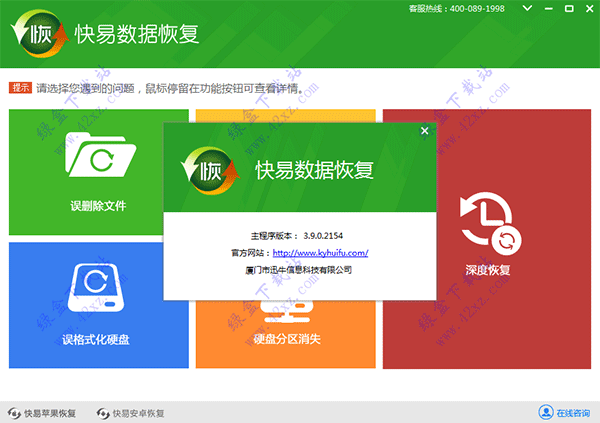
Task: Click the online consultation avatar icon
Action: click(x=546, y=412)
